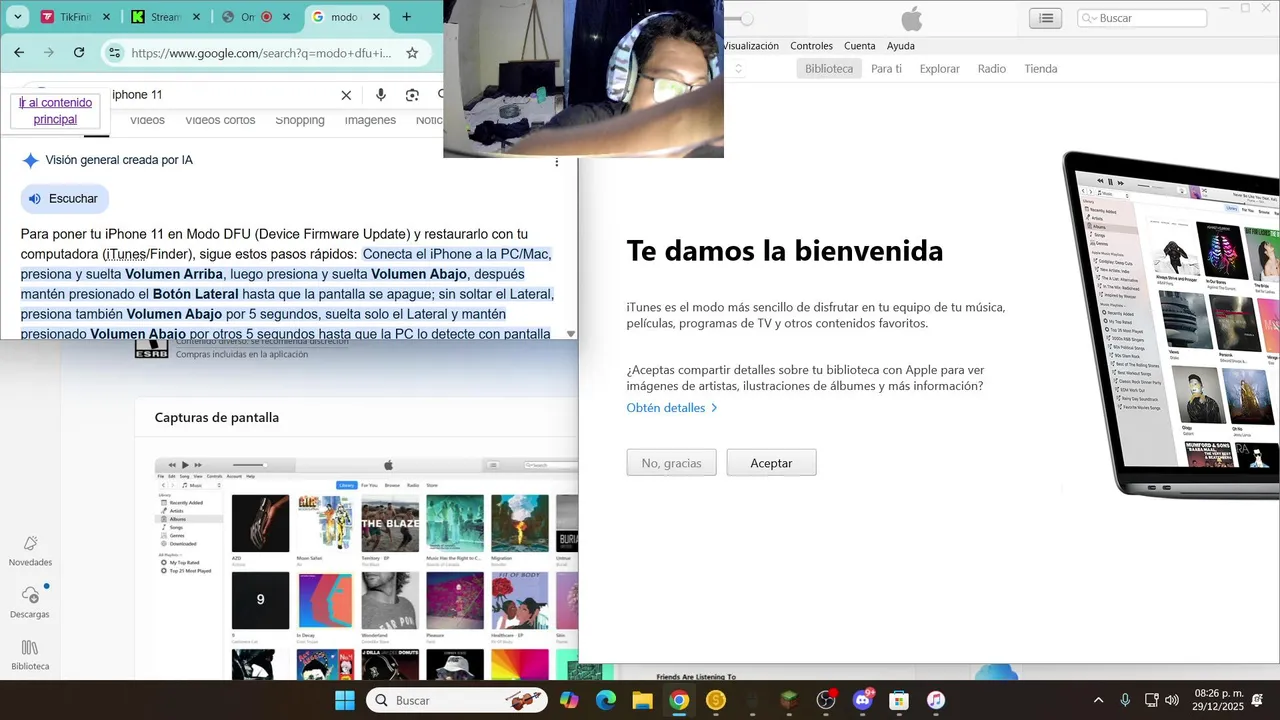Open a new Chrome tab
The height and width of the screenshot is (720, 1280).
pyautogui.click(x=406, y=17)
